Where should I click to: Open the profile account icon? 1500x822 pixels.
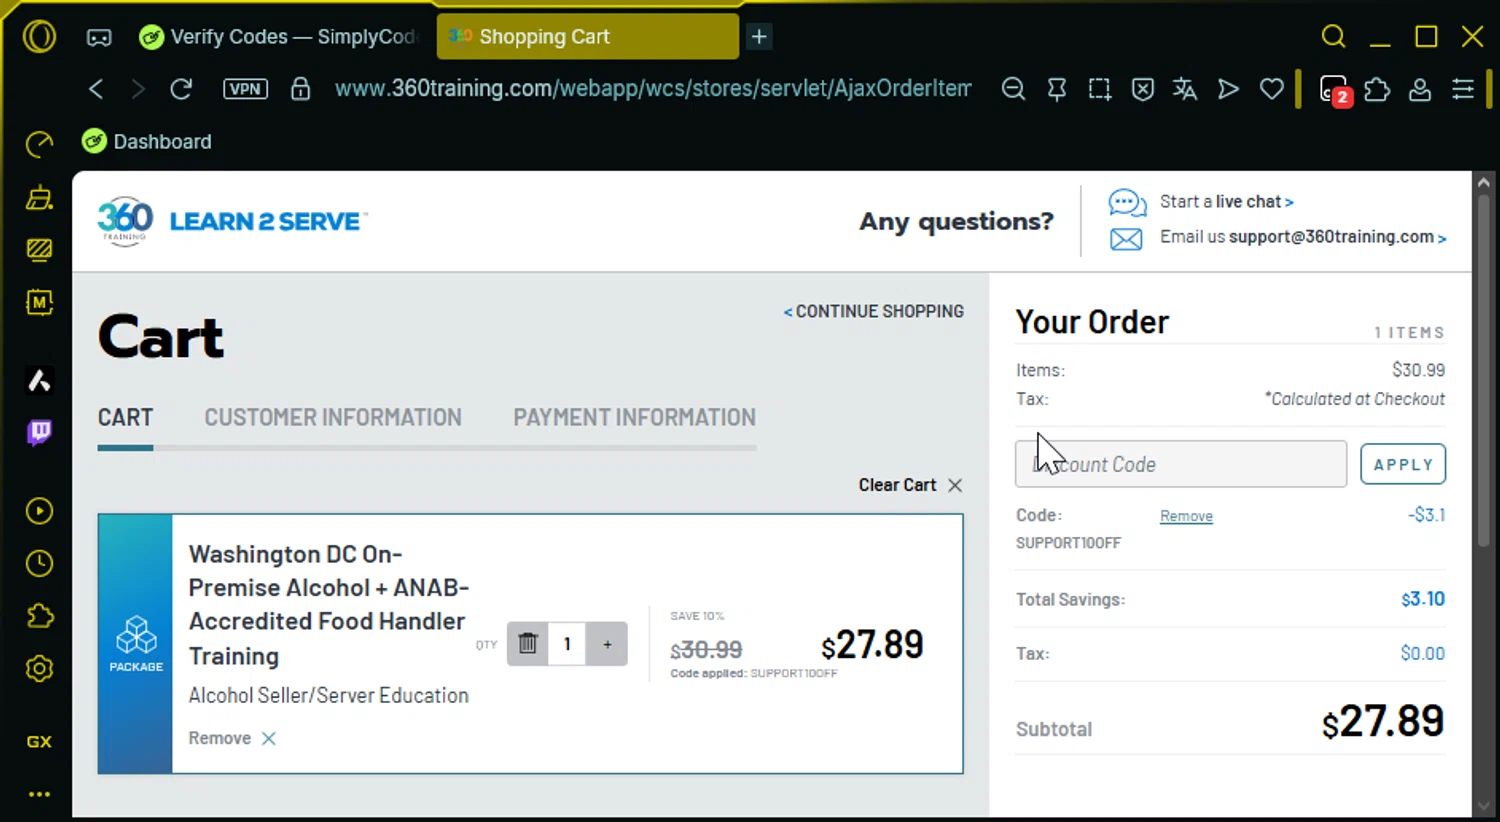click(1420, 89)
